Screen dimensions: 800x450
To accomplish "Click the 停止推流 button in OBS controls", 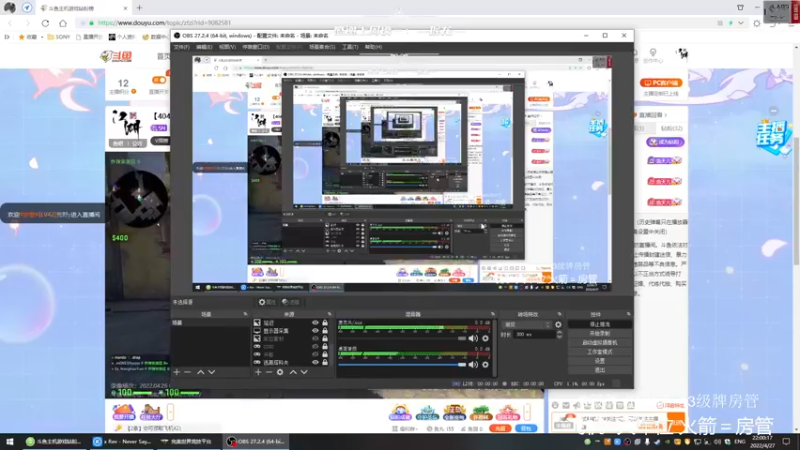I will coord(599,324).
